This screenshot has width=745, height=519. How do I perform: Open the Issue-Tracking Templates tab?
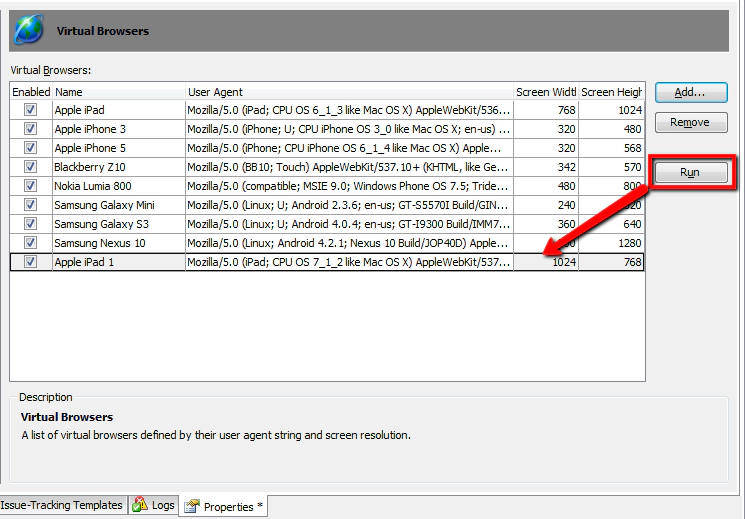pyautogui.click(x=62, y=505)
